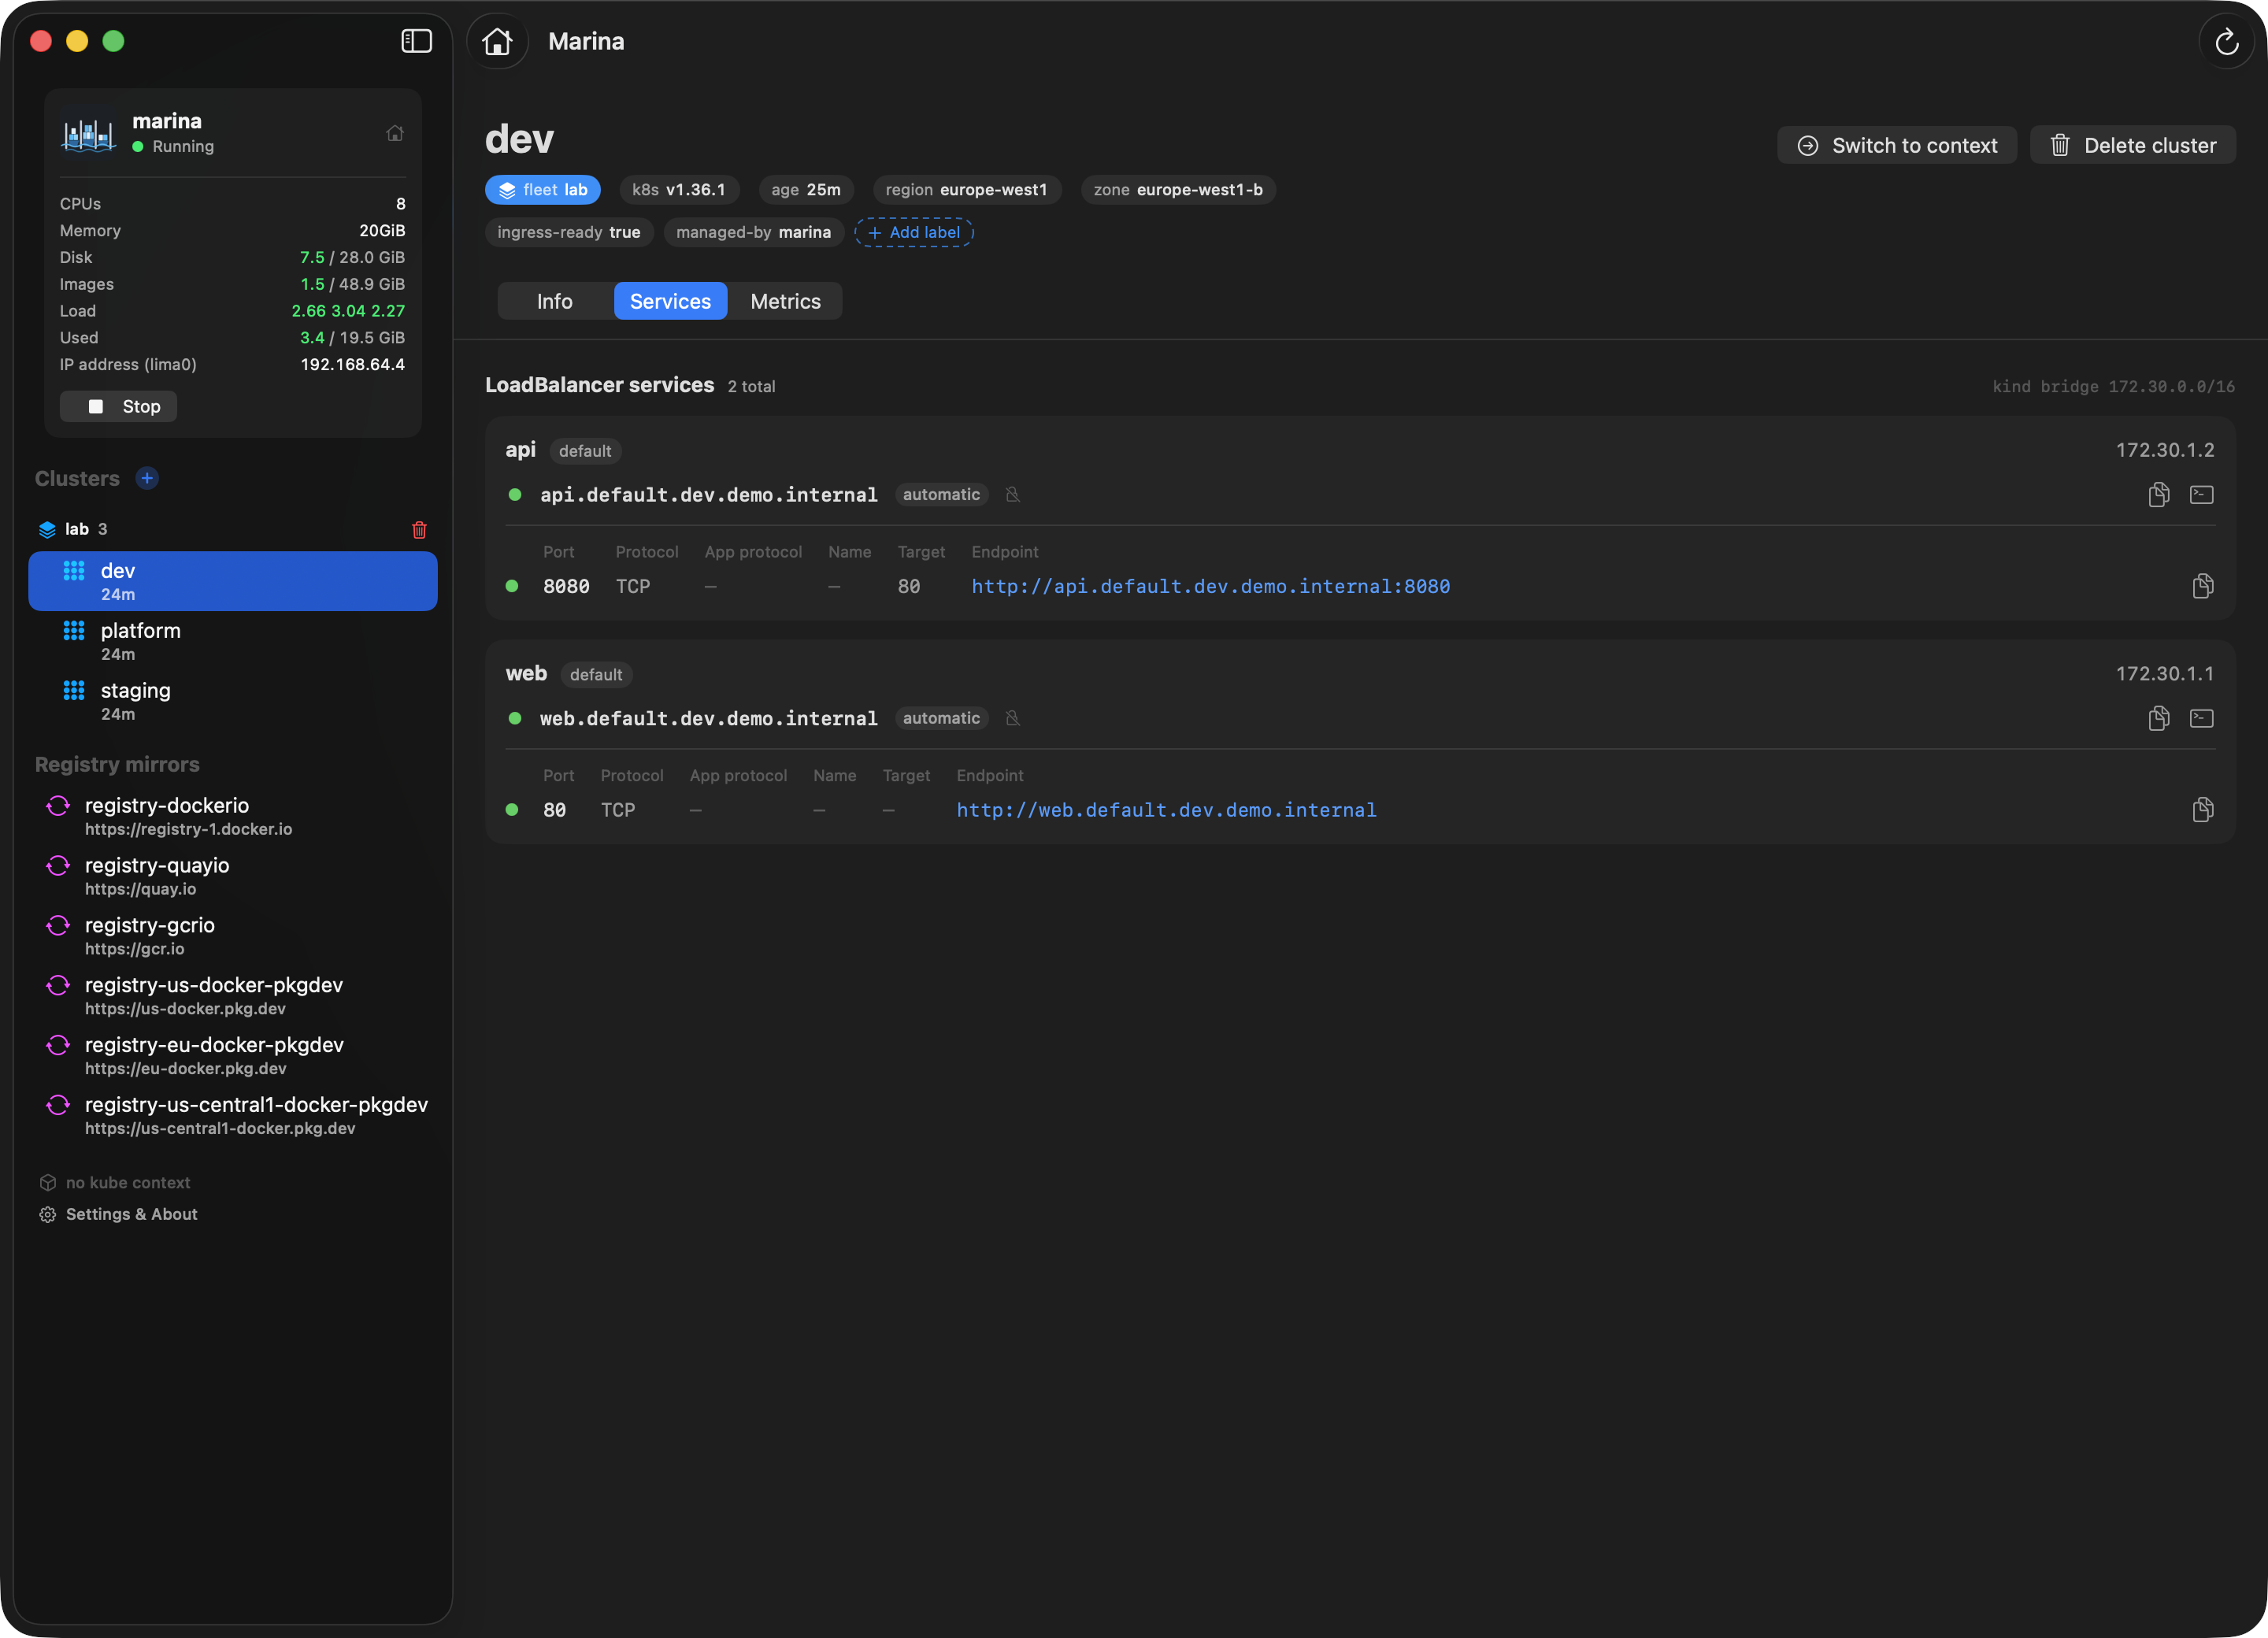The height and width of the screenshot is (1638, 2268).
Task: Refresh using the top-right reload icon
Action: pos(2226,41)
